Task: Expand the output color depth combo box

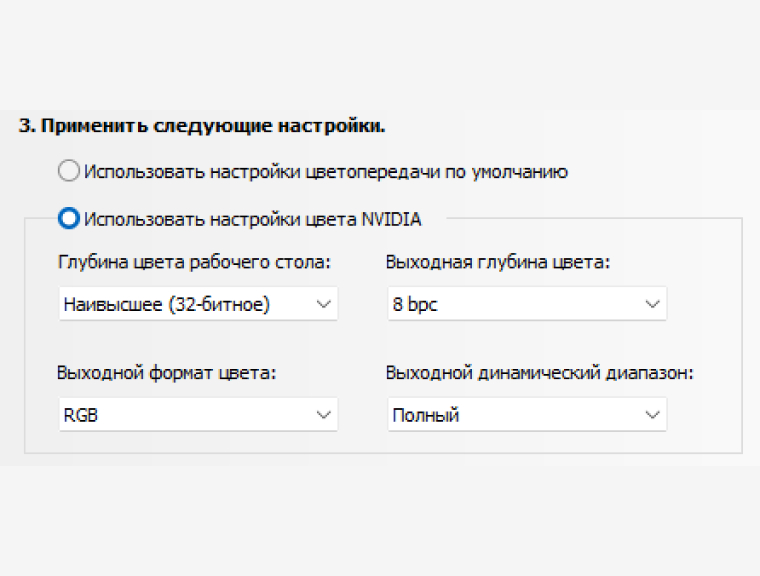Action: [x=527, y=304]
